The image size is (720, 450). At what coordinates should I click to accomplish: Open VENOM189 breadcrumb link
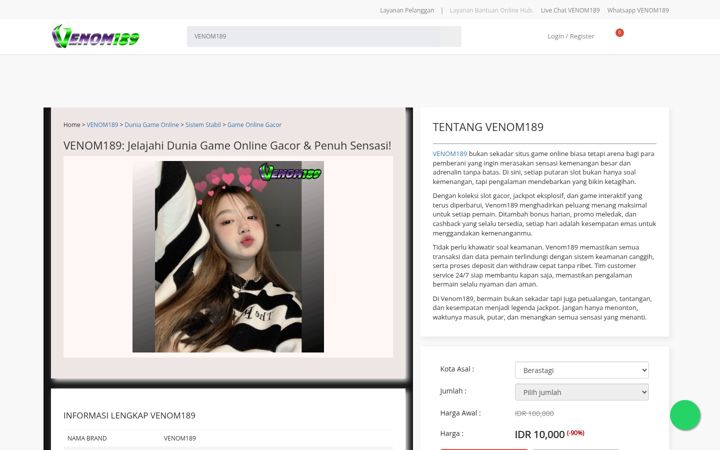(x=102, y=124)
